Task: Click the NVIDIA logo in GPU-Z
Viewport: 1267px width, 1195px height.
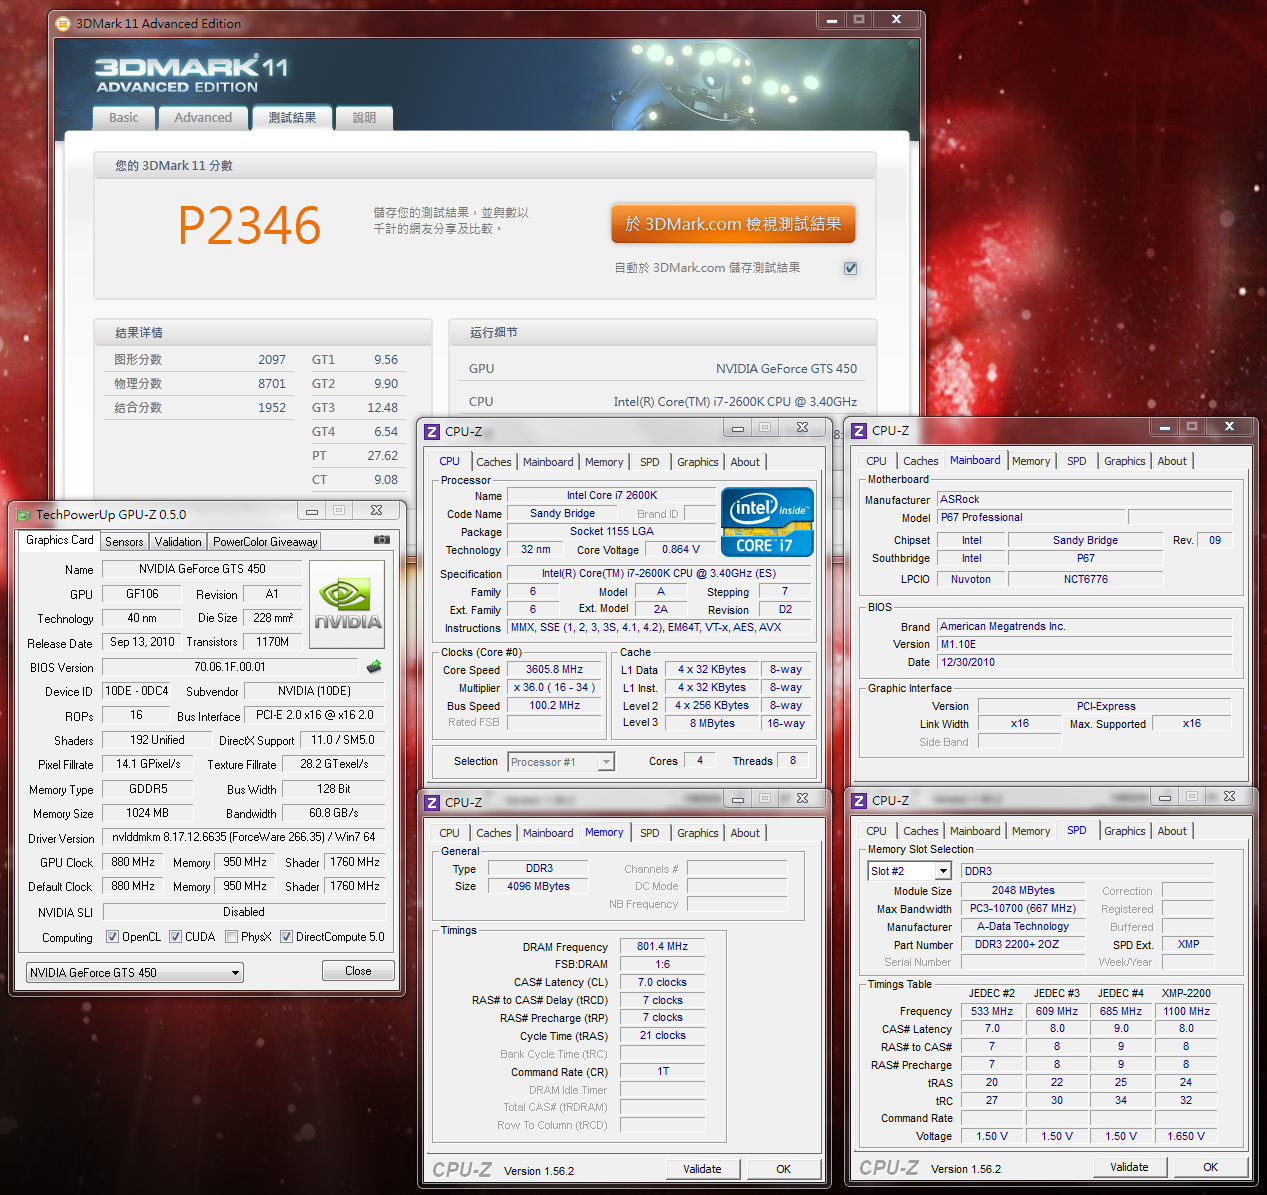Action: point(347,604)
